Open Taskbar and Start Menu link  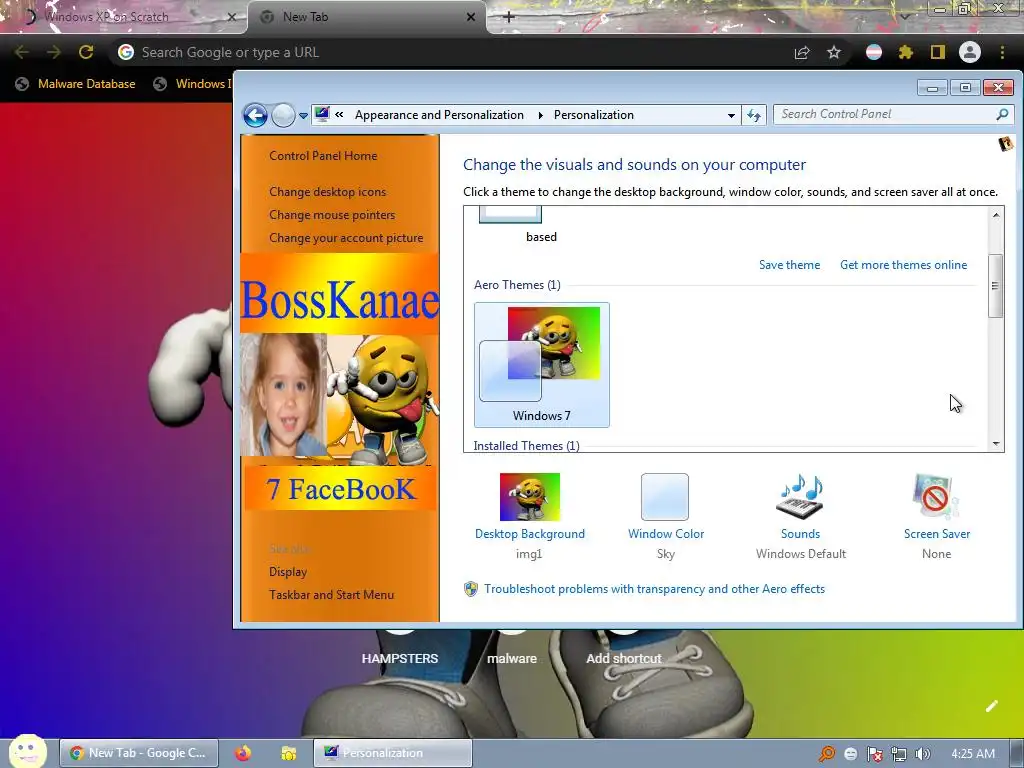[331, 595]
